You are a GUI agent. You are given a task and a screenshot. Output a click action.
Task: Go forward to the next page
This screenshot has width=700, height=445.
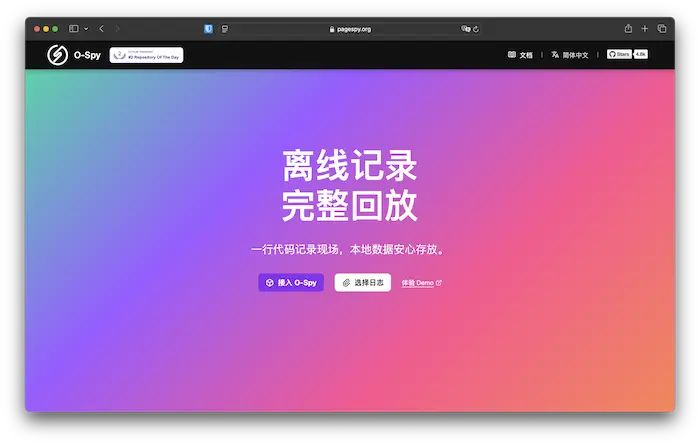point(117,29)
